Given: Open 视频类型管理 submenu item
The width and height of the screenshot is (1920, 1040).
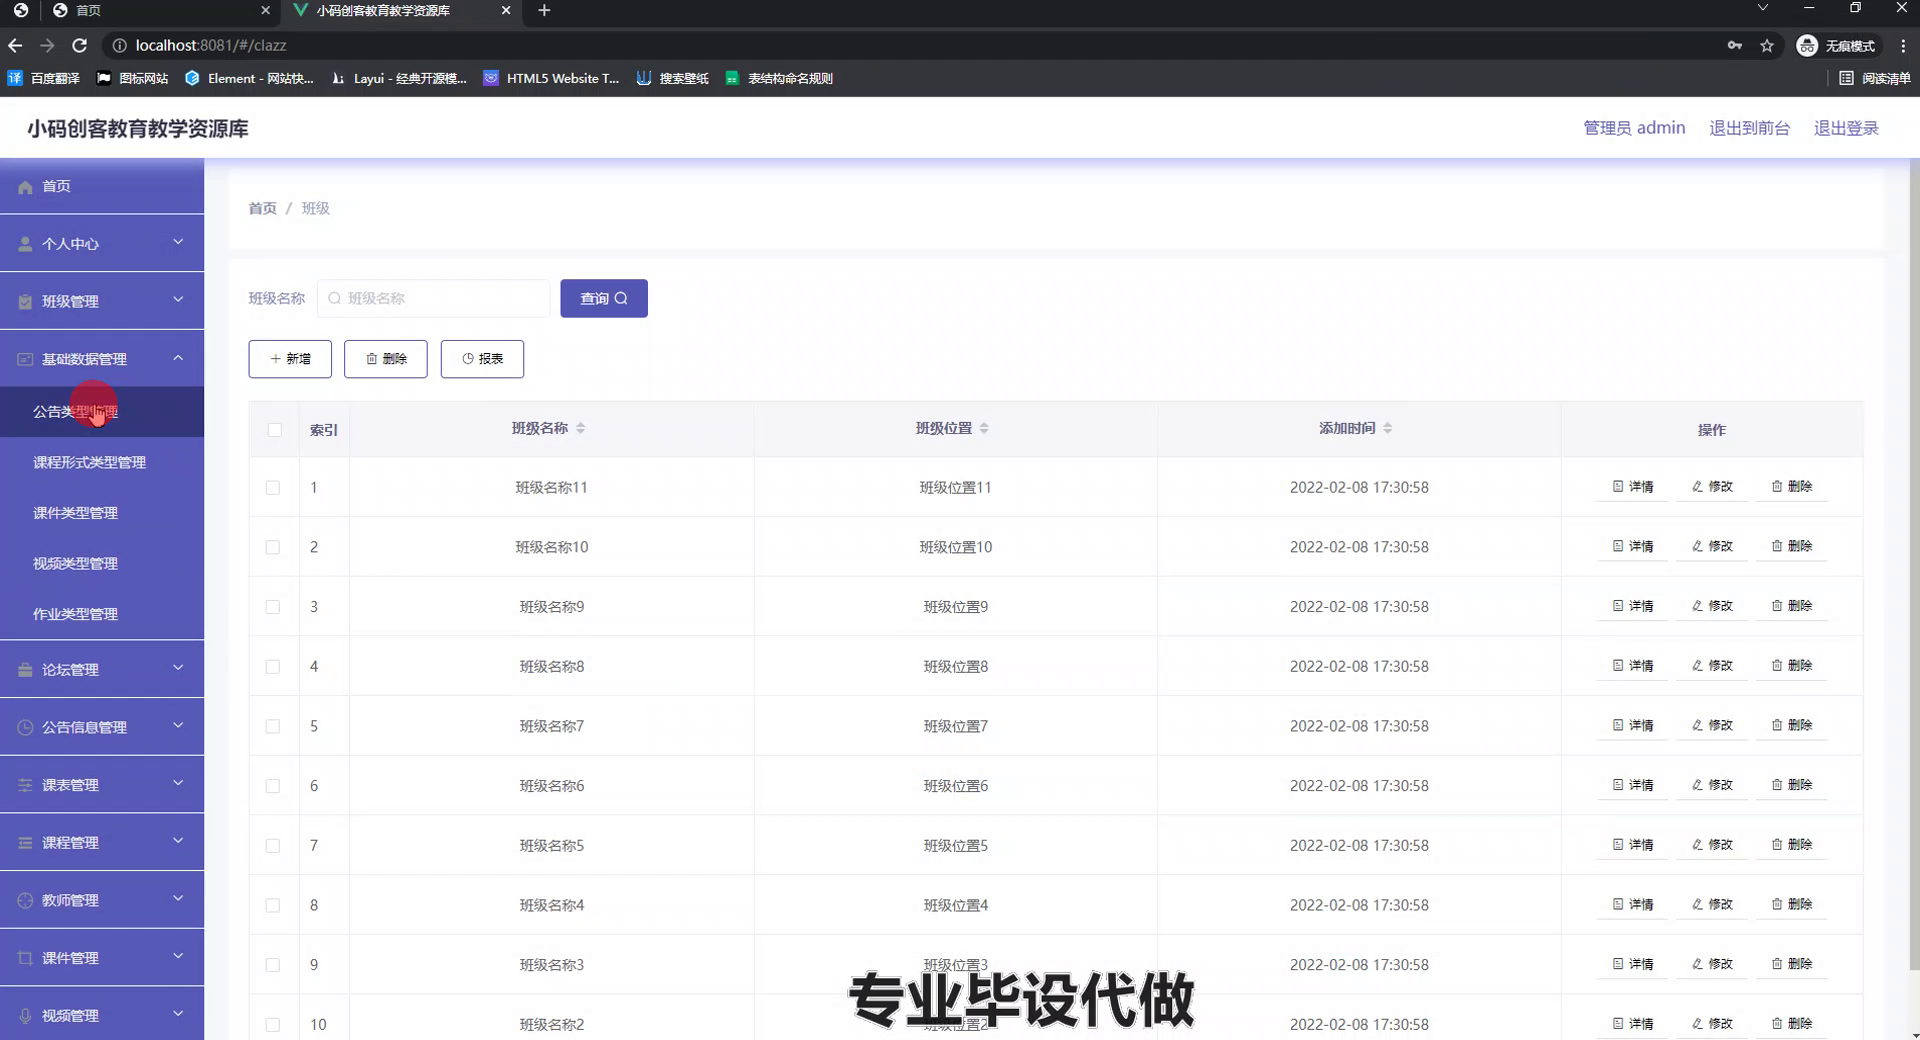Looking at the screenshot, I should click(102, 563).
